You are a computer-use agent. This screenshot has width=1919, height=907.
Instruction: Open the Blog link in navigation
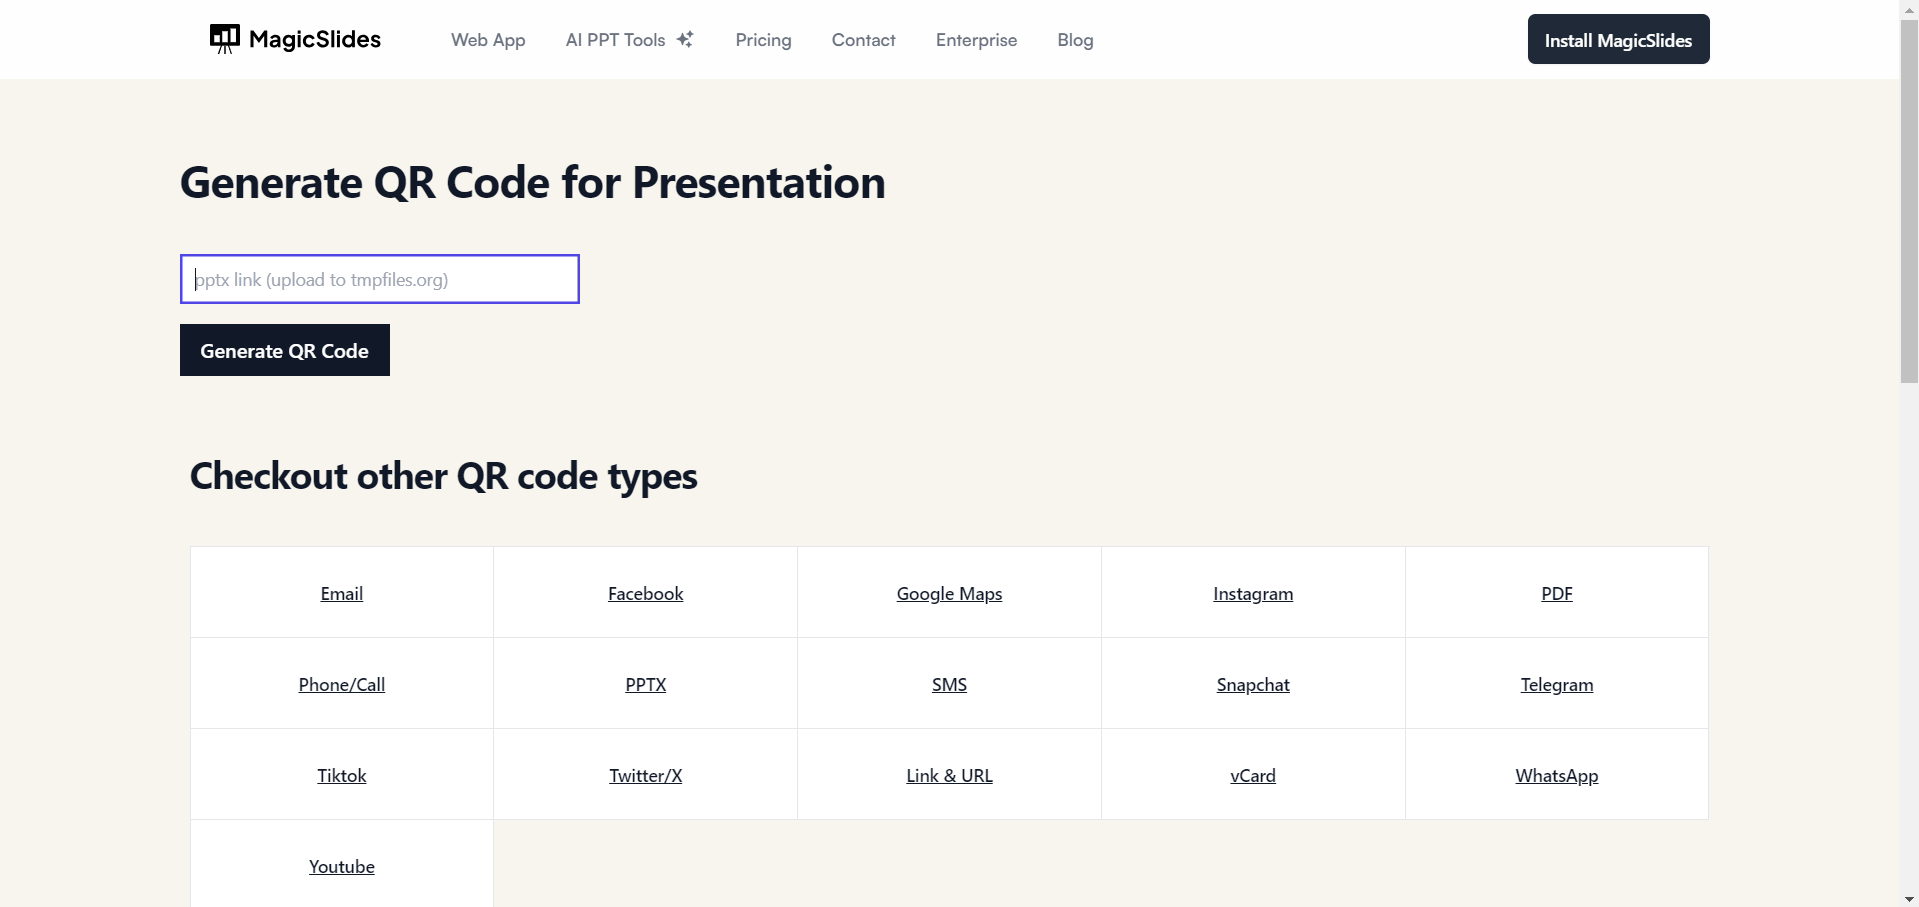[x=1075, y=40]
